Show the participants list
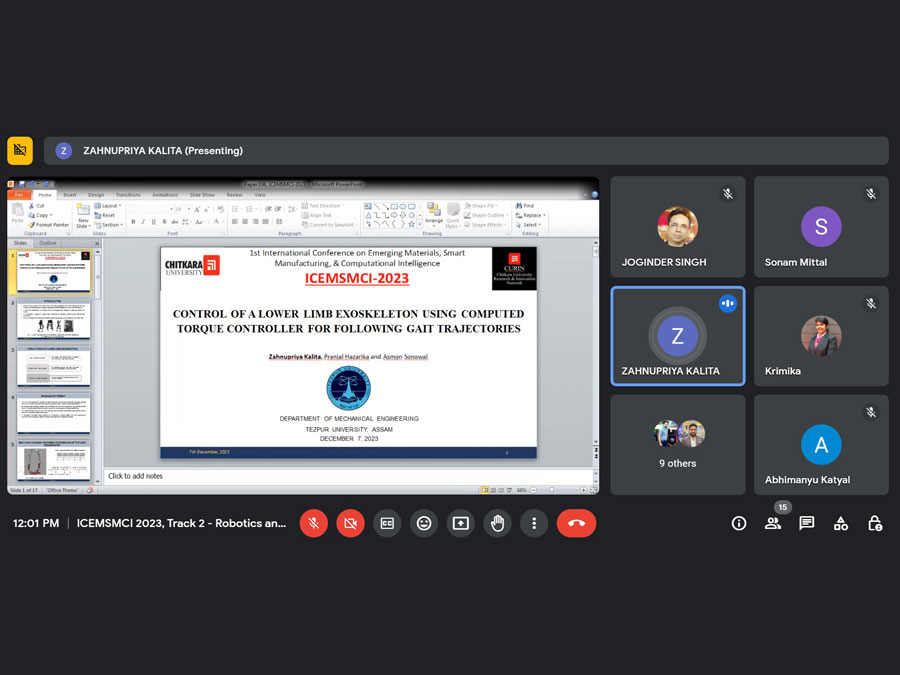The width and height of the screenshot is (900, 675). tap(773, 523)
